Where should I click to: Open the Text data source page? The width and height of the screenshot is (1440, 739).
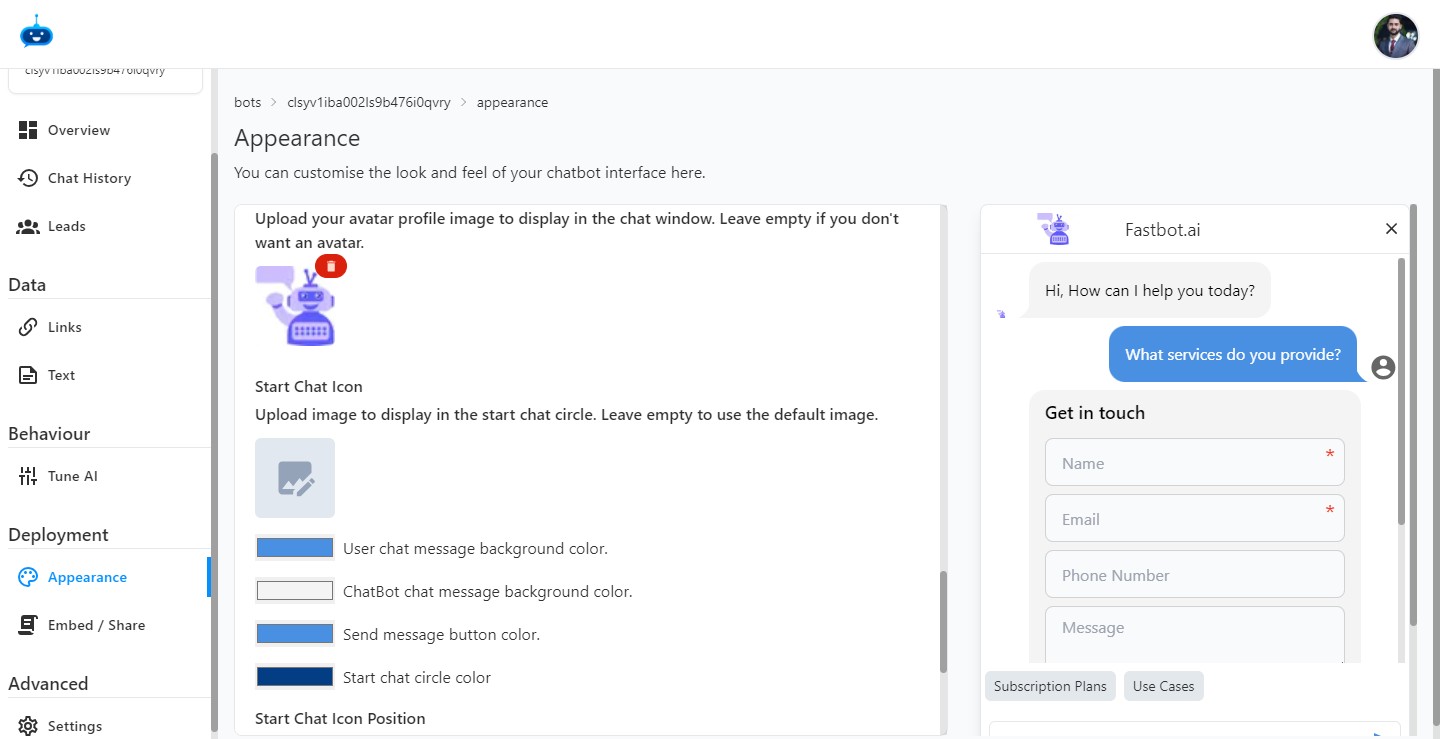point(60,374)
